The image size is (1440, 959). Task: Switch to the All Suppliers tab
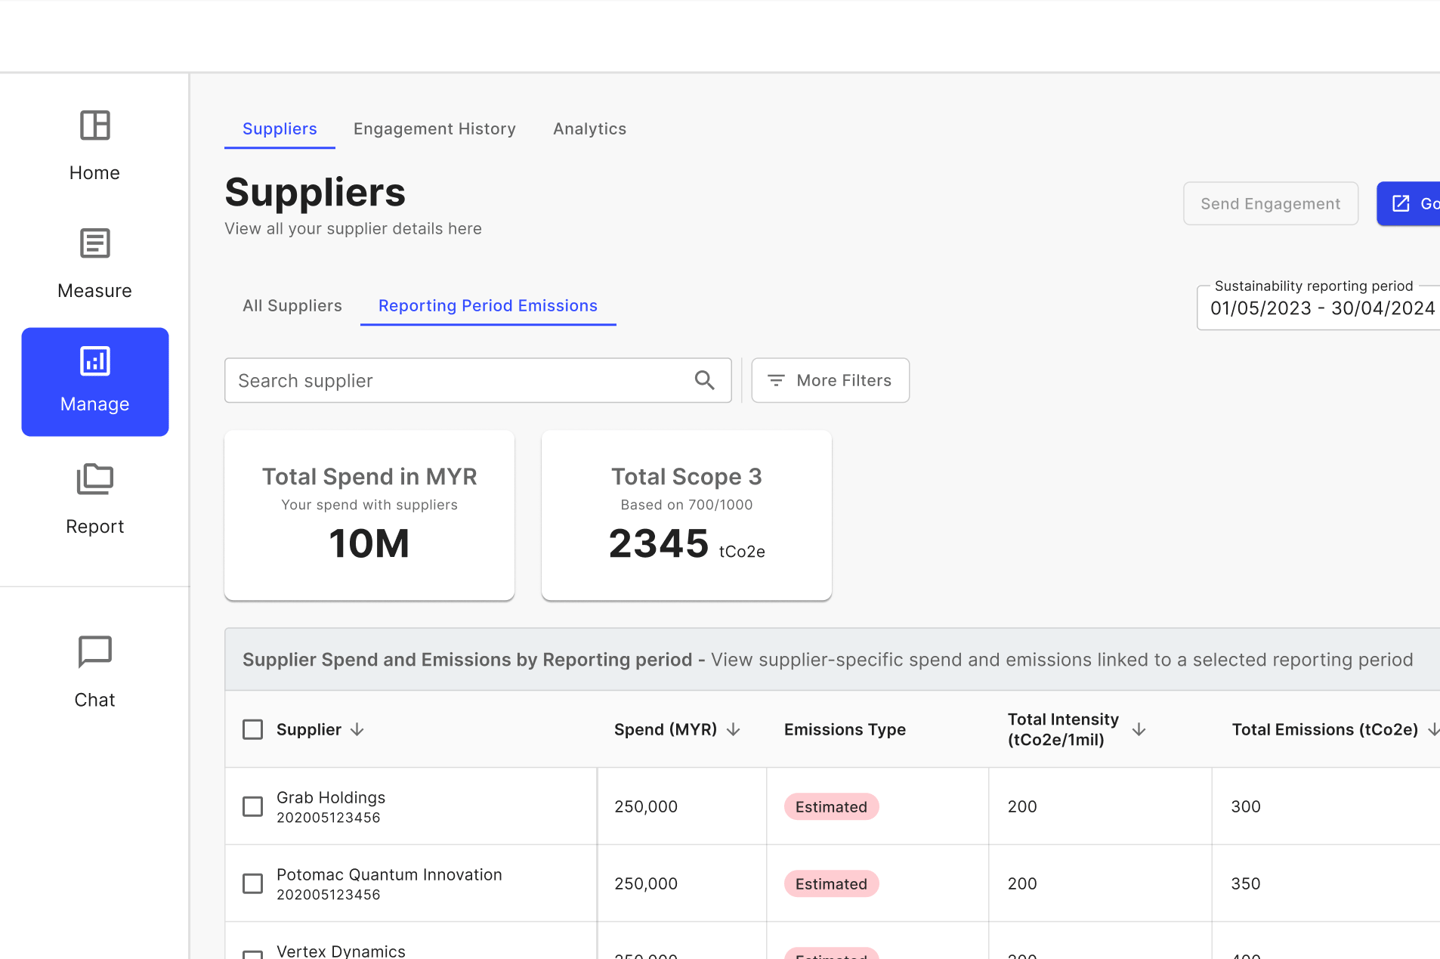pos(292,306)
